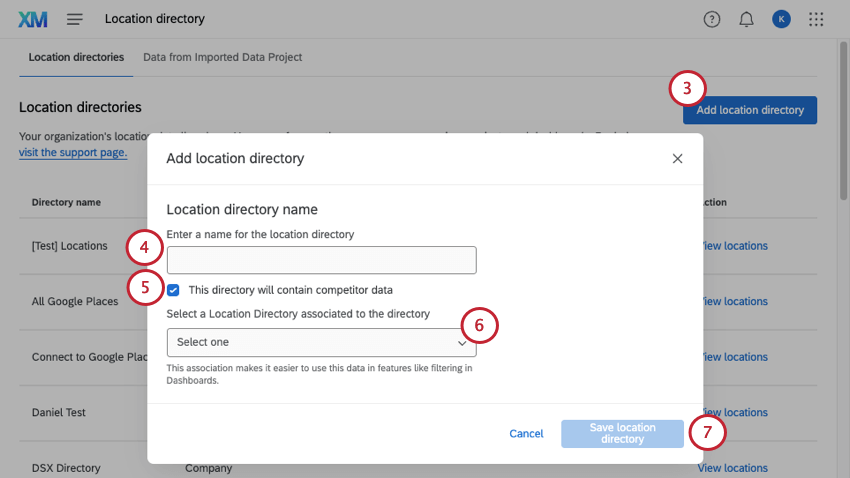Cancel the add directory dialog
This screenshot has width=850, height=478.
(526, 433)
